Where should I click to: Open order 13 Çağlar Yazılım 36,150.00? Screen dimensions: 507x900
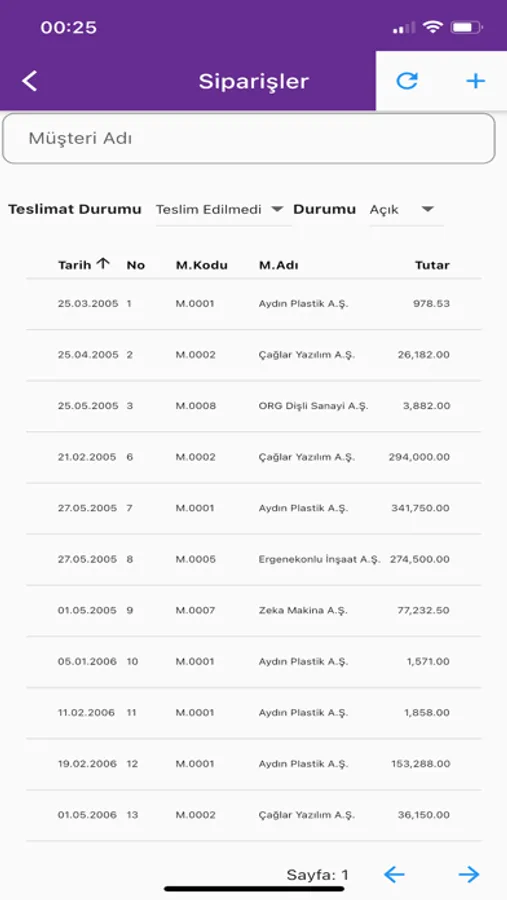[253, 815]
